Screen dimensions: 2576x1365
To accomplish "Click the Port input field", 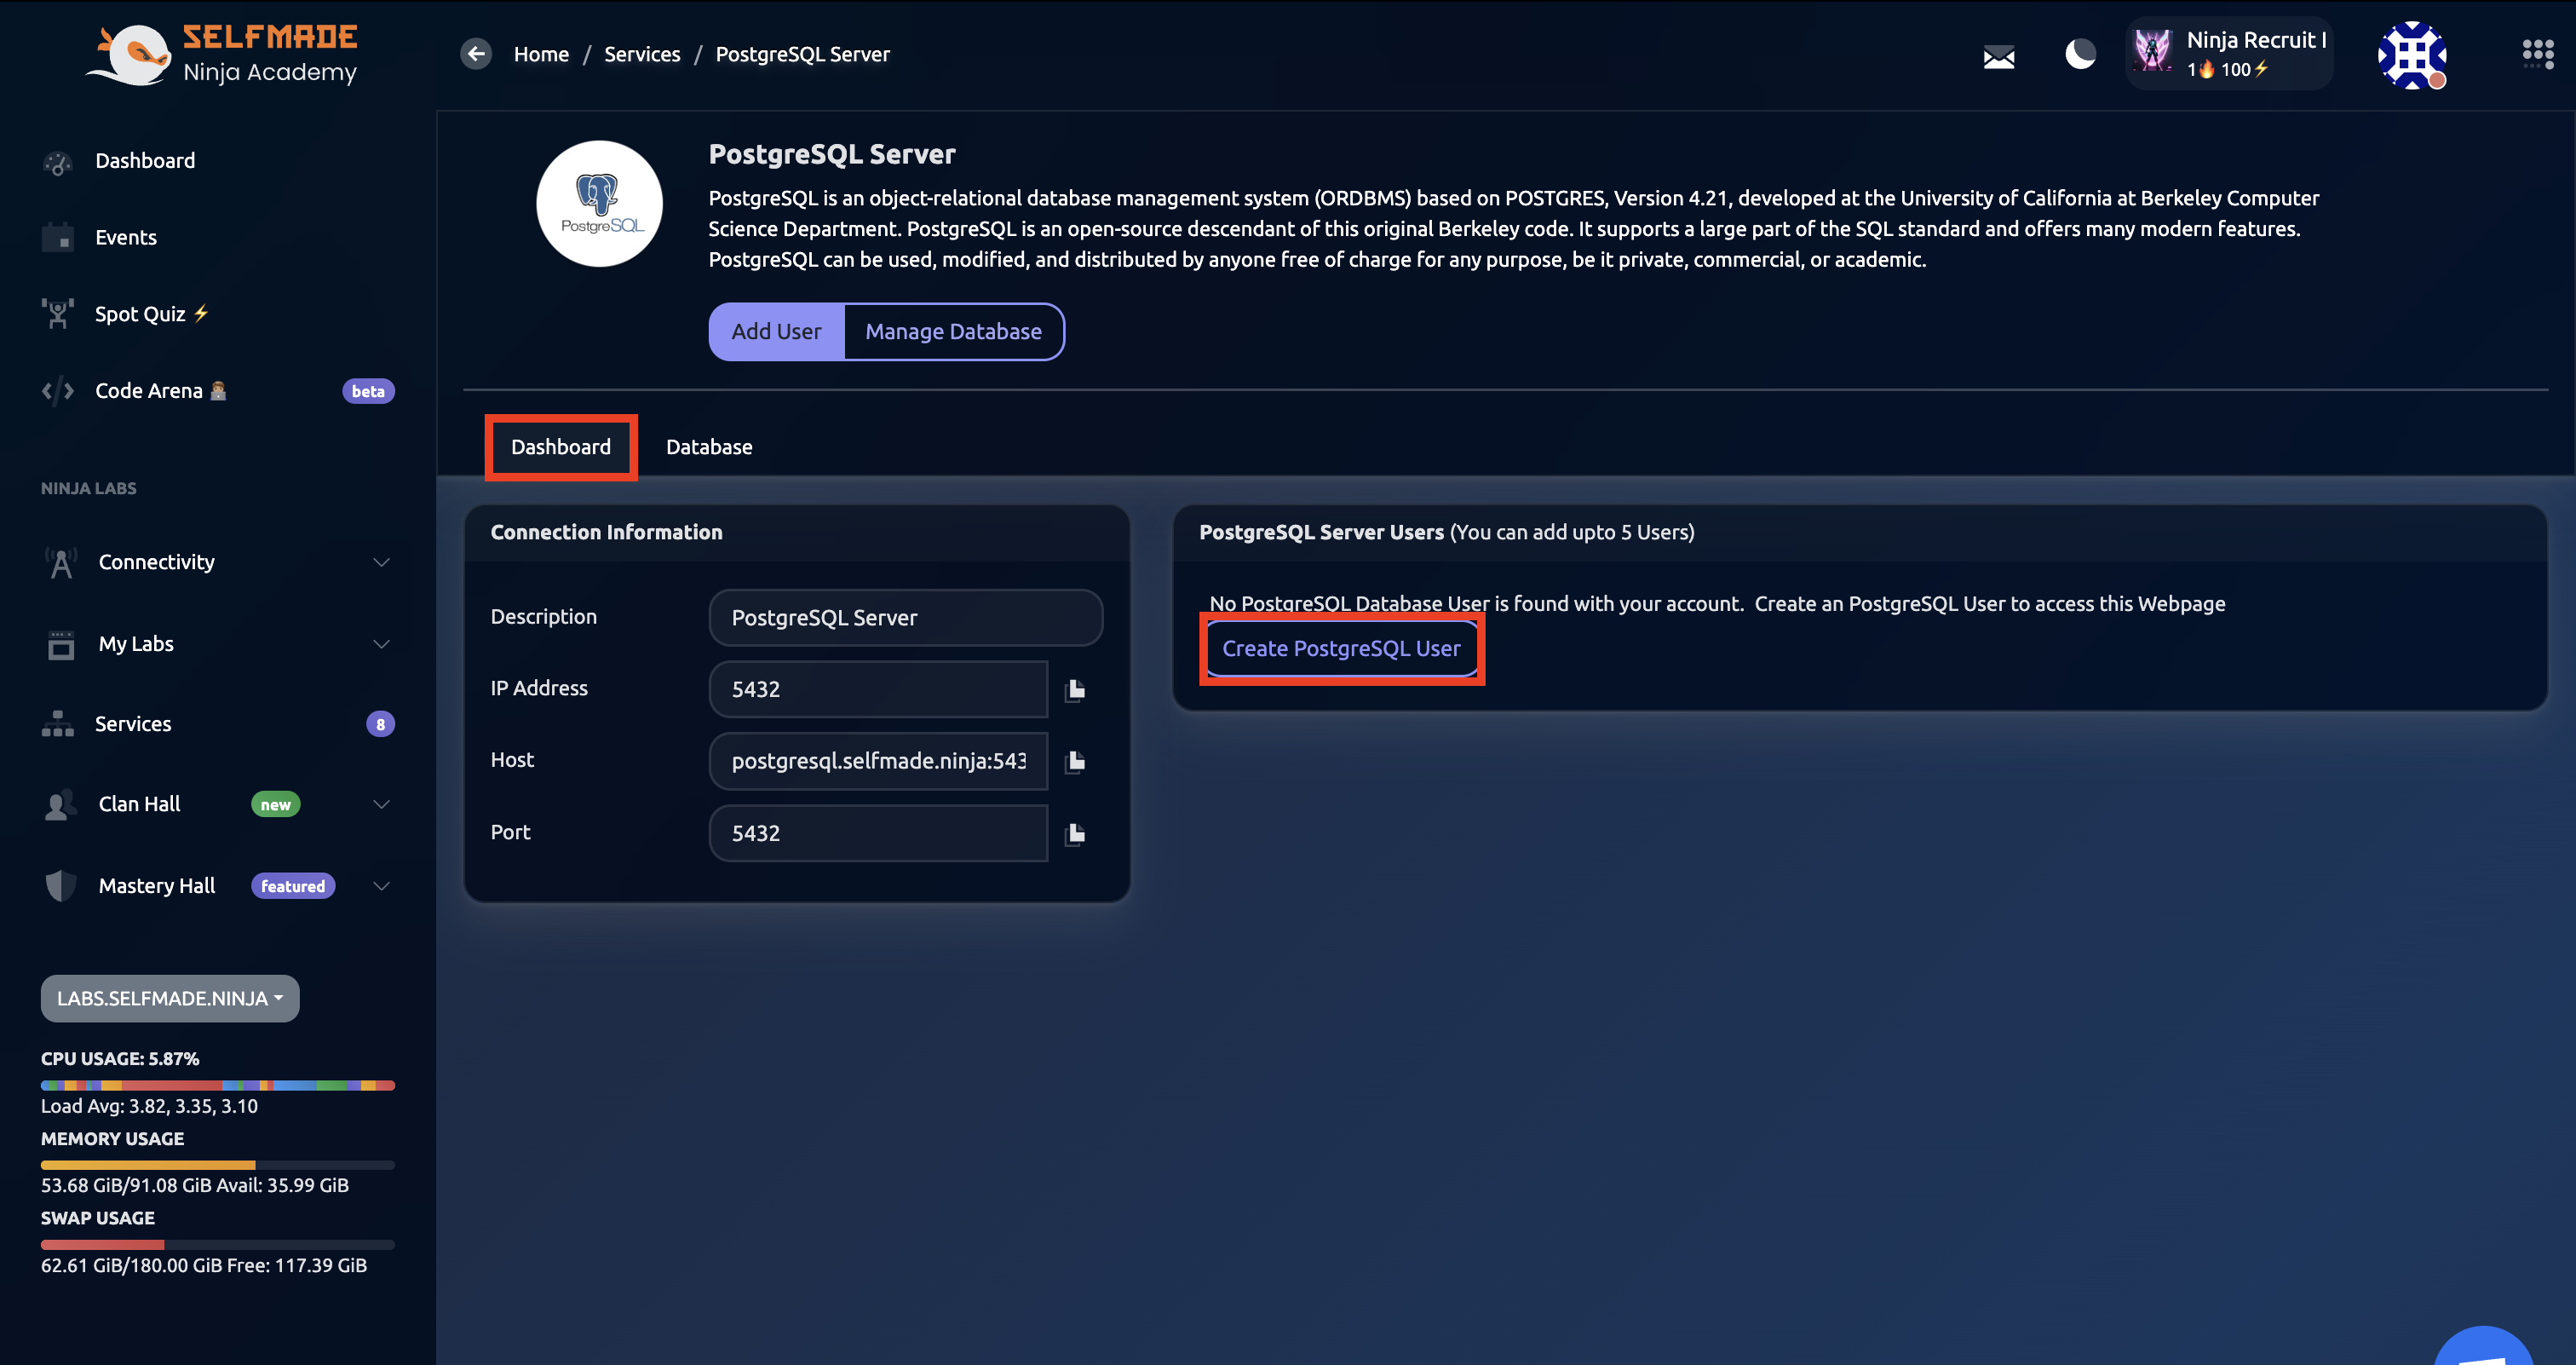I will [878, 833].
